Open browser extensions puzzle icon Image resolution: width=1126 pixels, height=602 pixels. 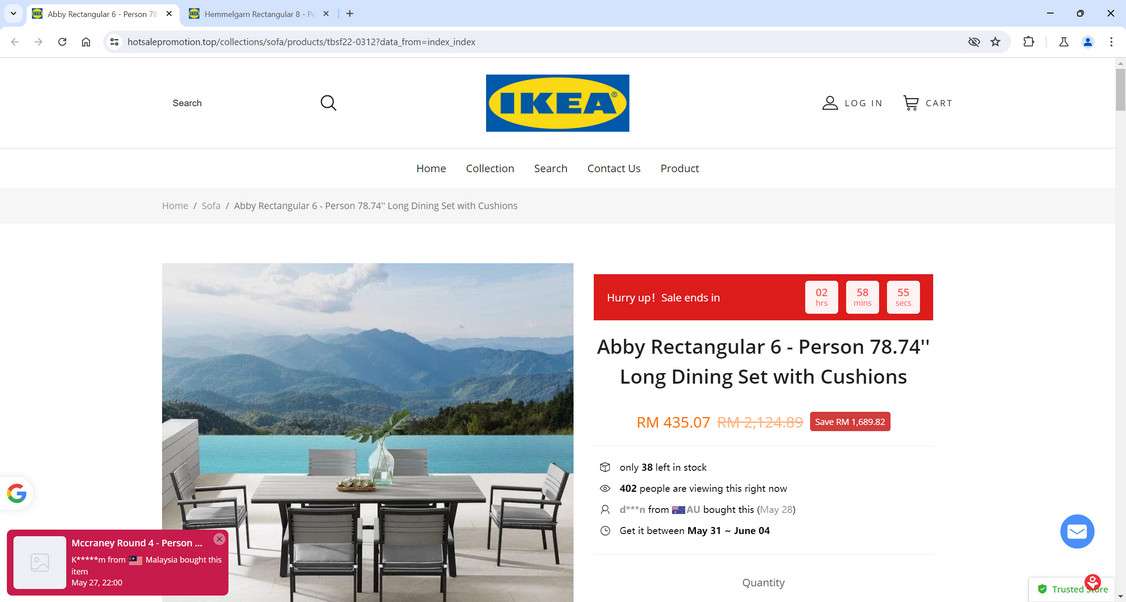1028,42
